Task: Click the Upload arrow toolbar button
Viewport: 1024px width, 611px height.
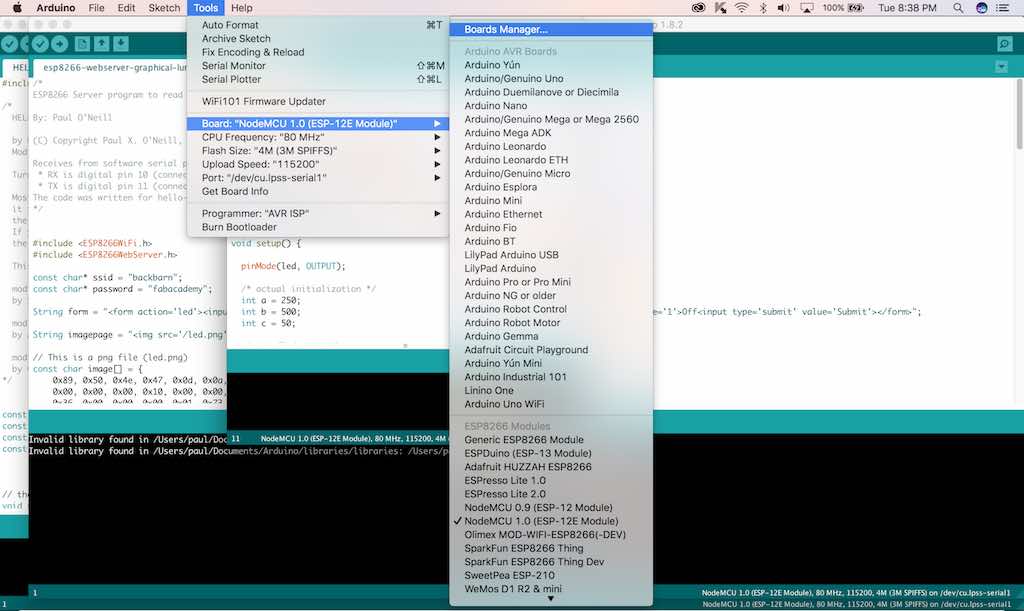Action: pyautogui.click(x=59, y=44)
